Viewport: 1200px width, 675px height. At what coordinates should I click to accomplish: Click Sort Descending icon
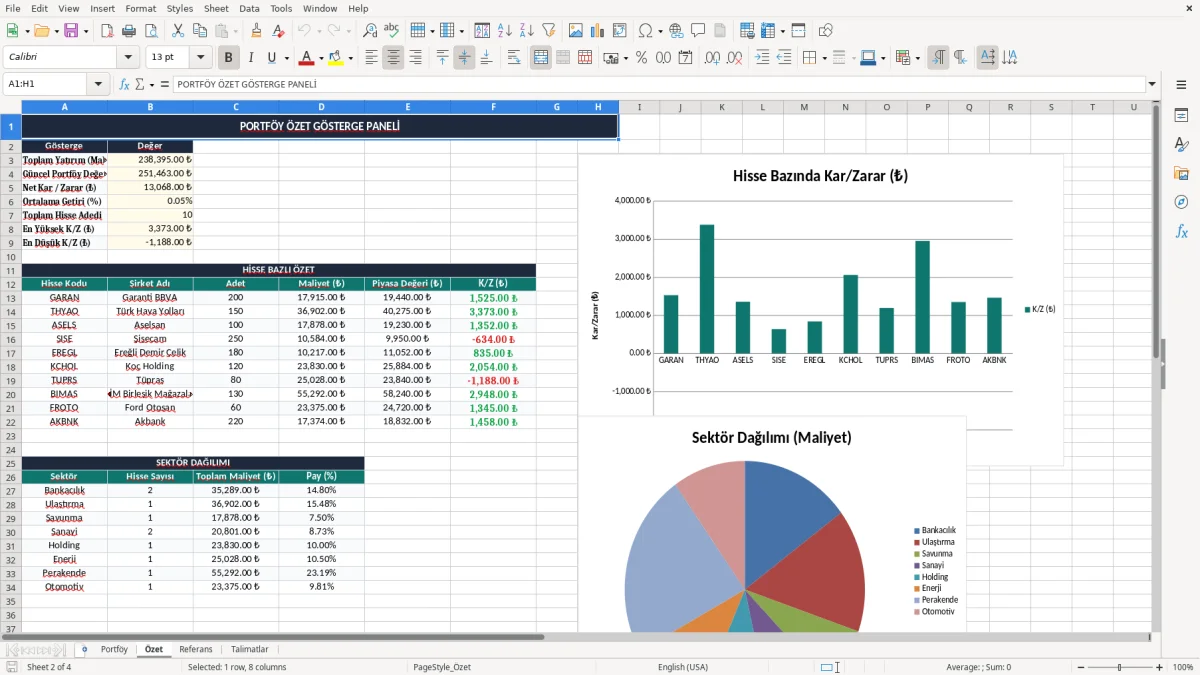tap(526, 31)
